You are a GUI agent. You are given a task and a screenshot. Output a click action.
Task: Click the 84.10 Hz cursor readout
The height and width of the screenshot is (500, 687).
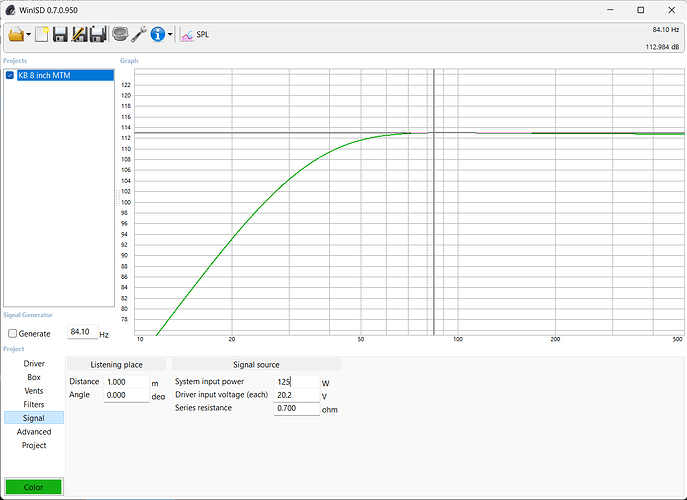pos(666,29)
